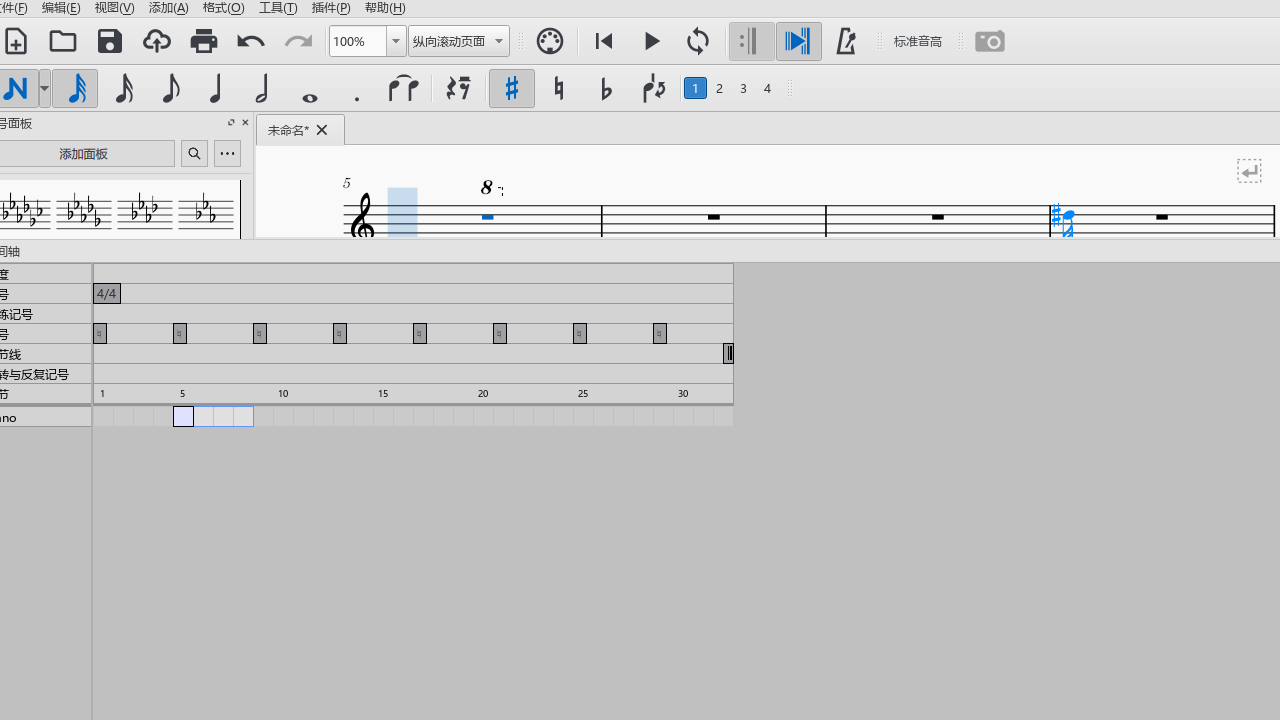Enable note input mode with the N icon
This screenshot has height=720, width=1280.
tap(16, 88)
